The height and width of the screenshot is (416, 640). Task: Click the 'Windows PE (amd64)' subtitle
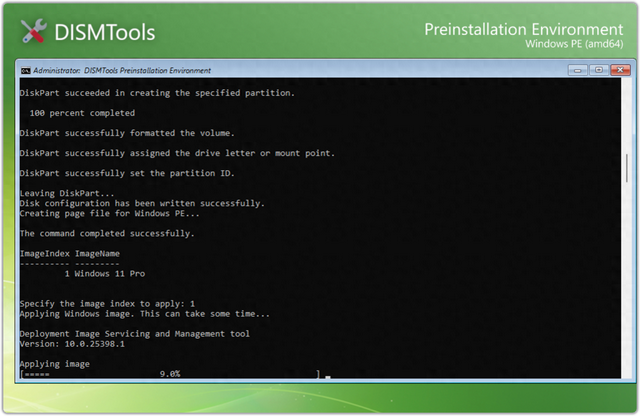[x=574, y=44]
